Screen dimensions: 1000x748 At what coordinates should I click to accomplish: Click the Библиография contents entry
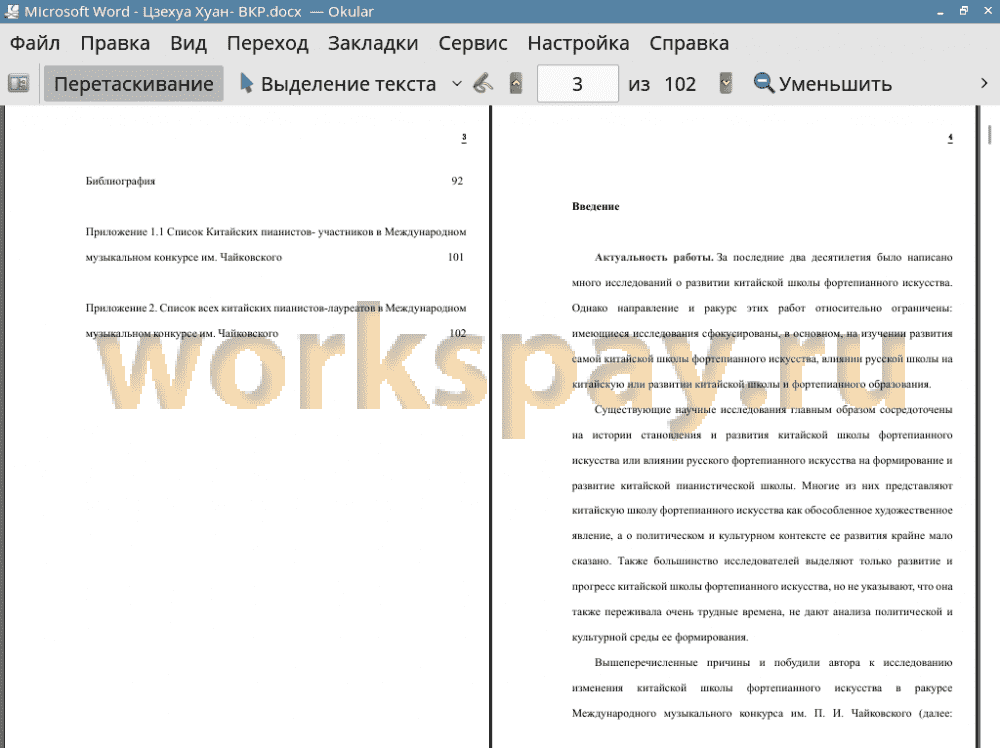click(x=121, y=181)
